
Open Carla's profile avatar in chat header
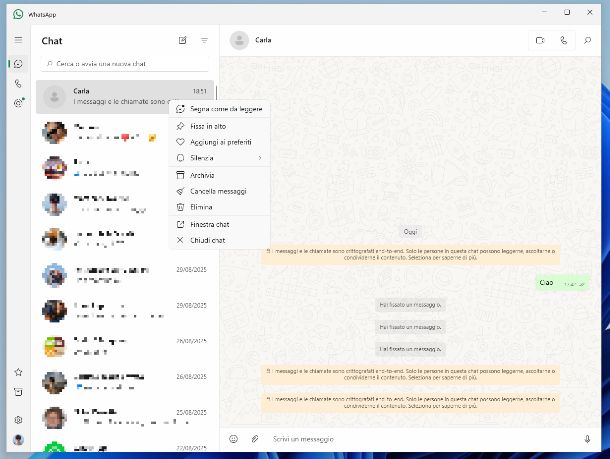239,40
